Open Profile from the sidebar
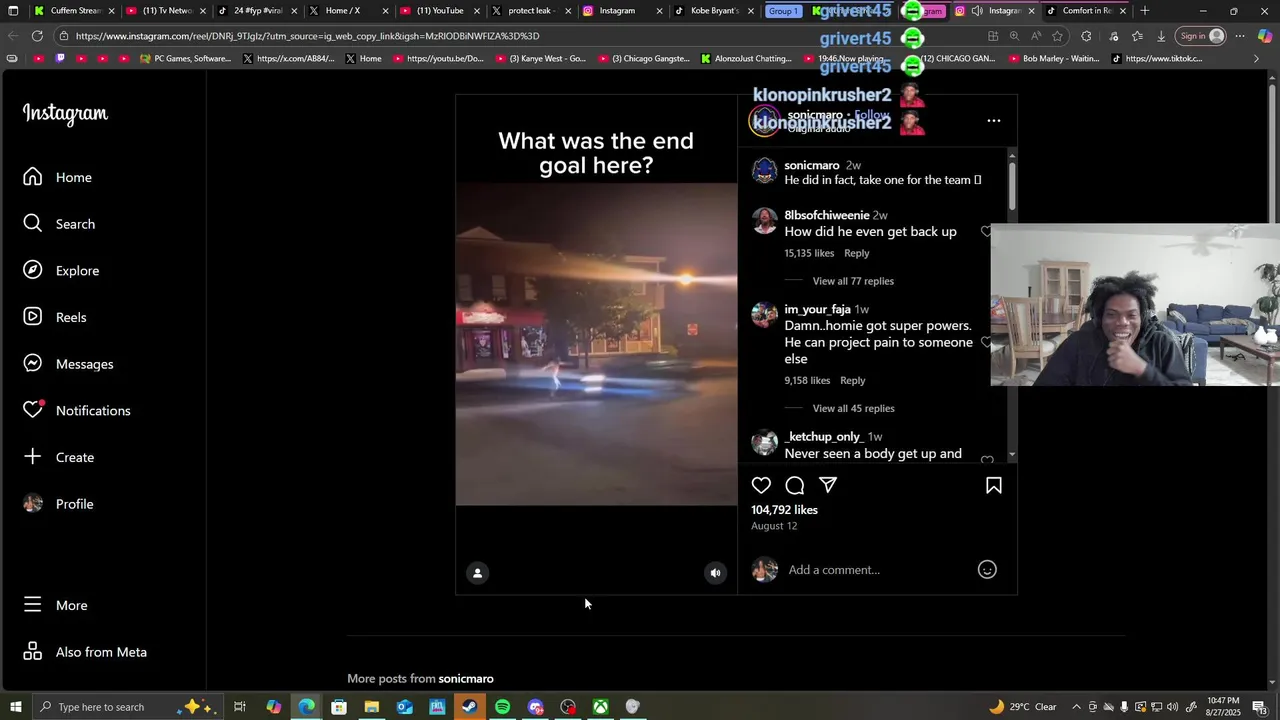Image resolution: width=1280 pixels, height=720 pixels. tap(58, 504)
